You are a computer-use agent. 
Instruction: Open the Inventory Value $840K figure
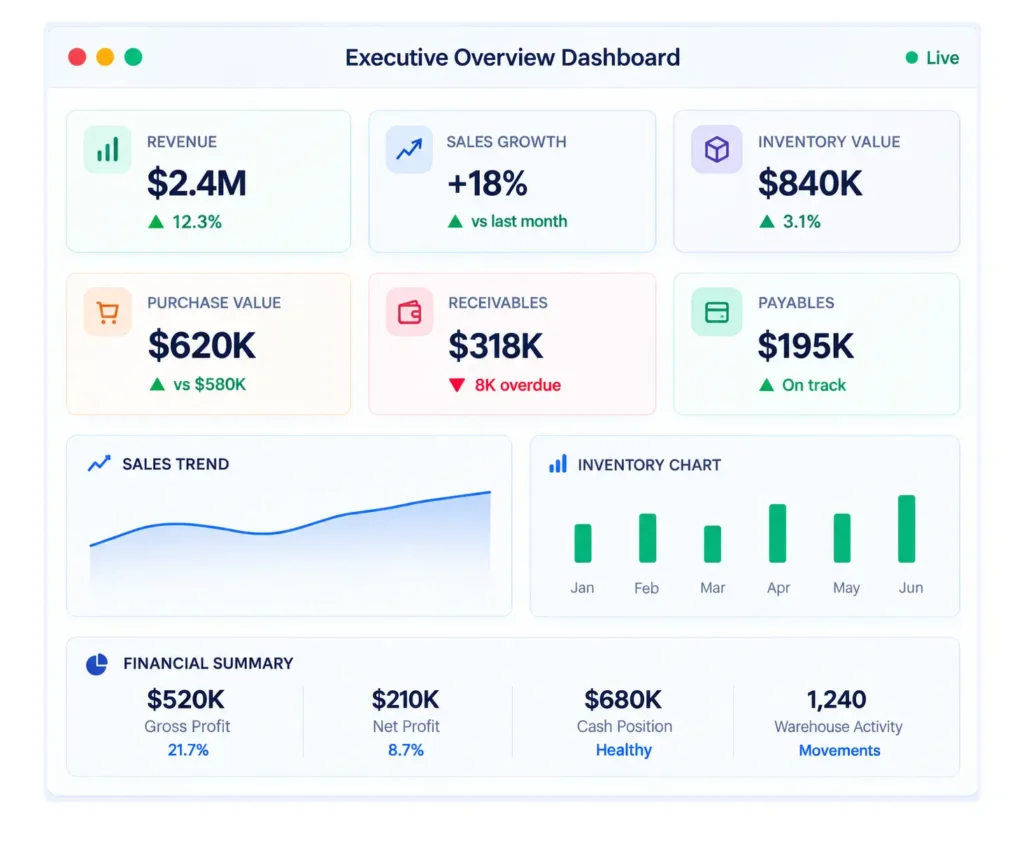(810, 183)
